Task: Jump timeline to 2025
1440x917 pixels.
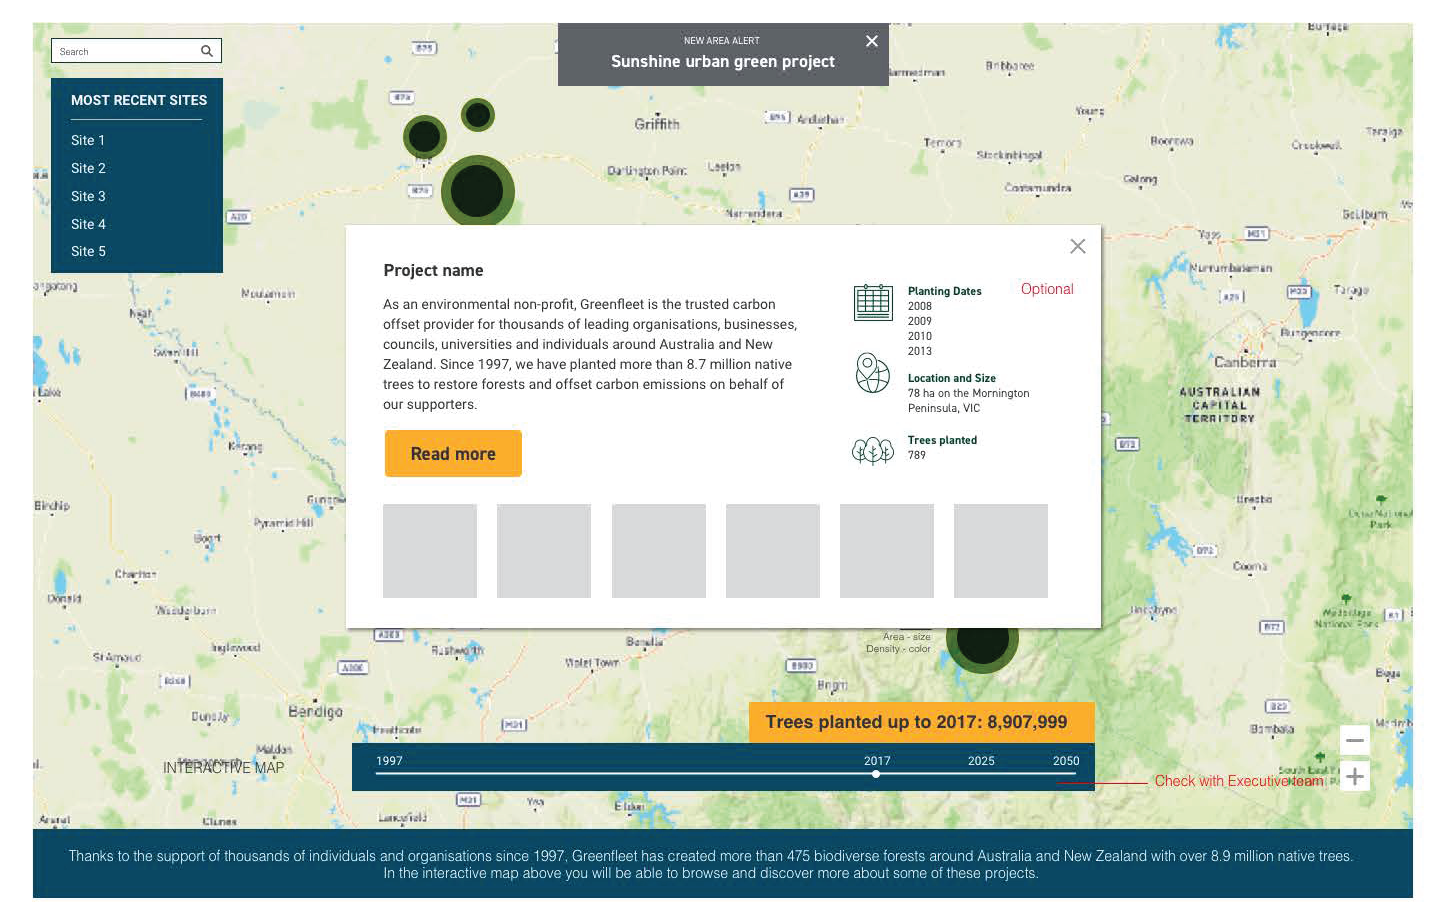Action: (x=981, y=761)
